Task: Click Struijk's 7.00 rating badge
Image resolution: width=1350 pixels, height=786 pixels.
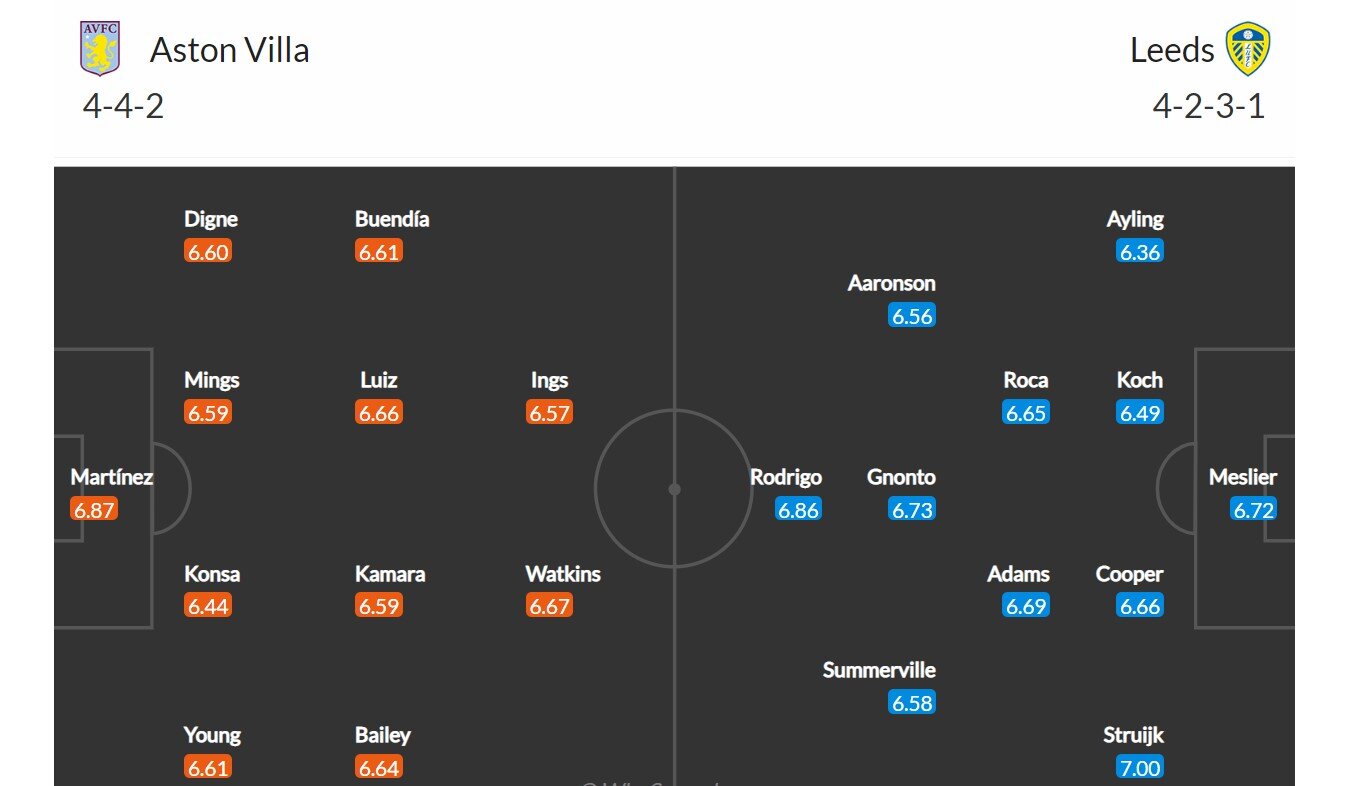Action: click(x=1140, y=767)
